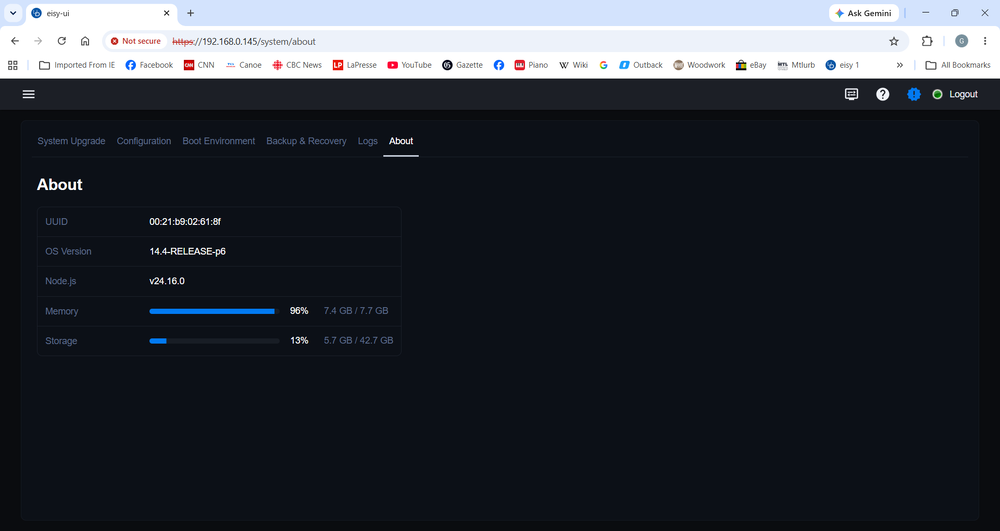Open the Wiki bookmark
This screenshot has width=1000, height=531.
(573, 65)
